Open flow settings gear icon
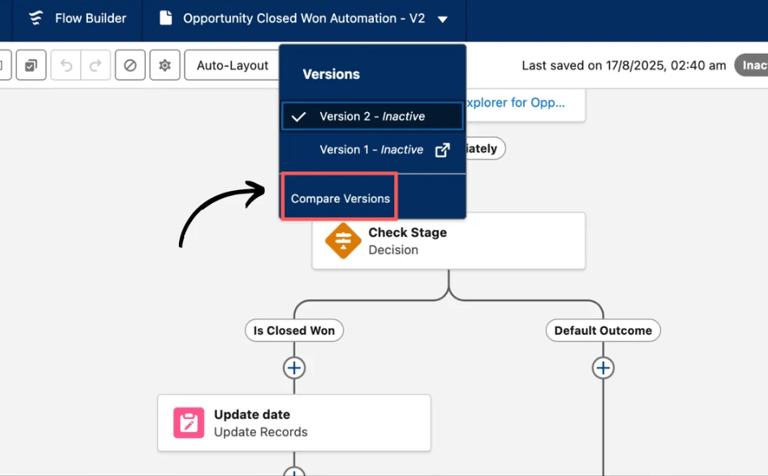Screen dimensions: 768x476 (x=165, y=66)
